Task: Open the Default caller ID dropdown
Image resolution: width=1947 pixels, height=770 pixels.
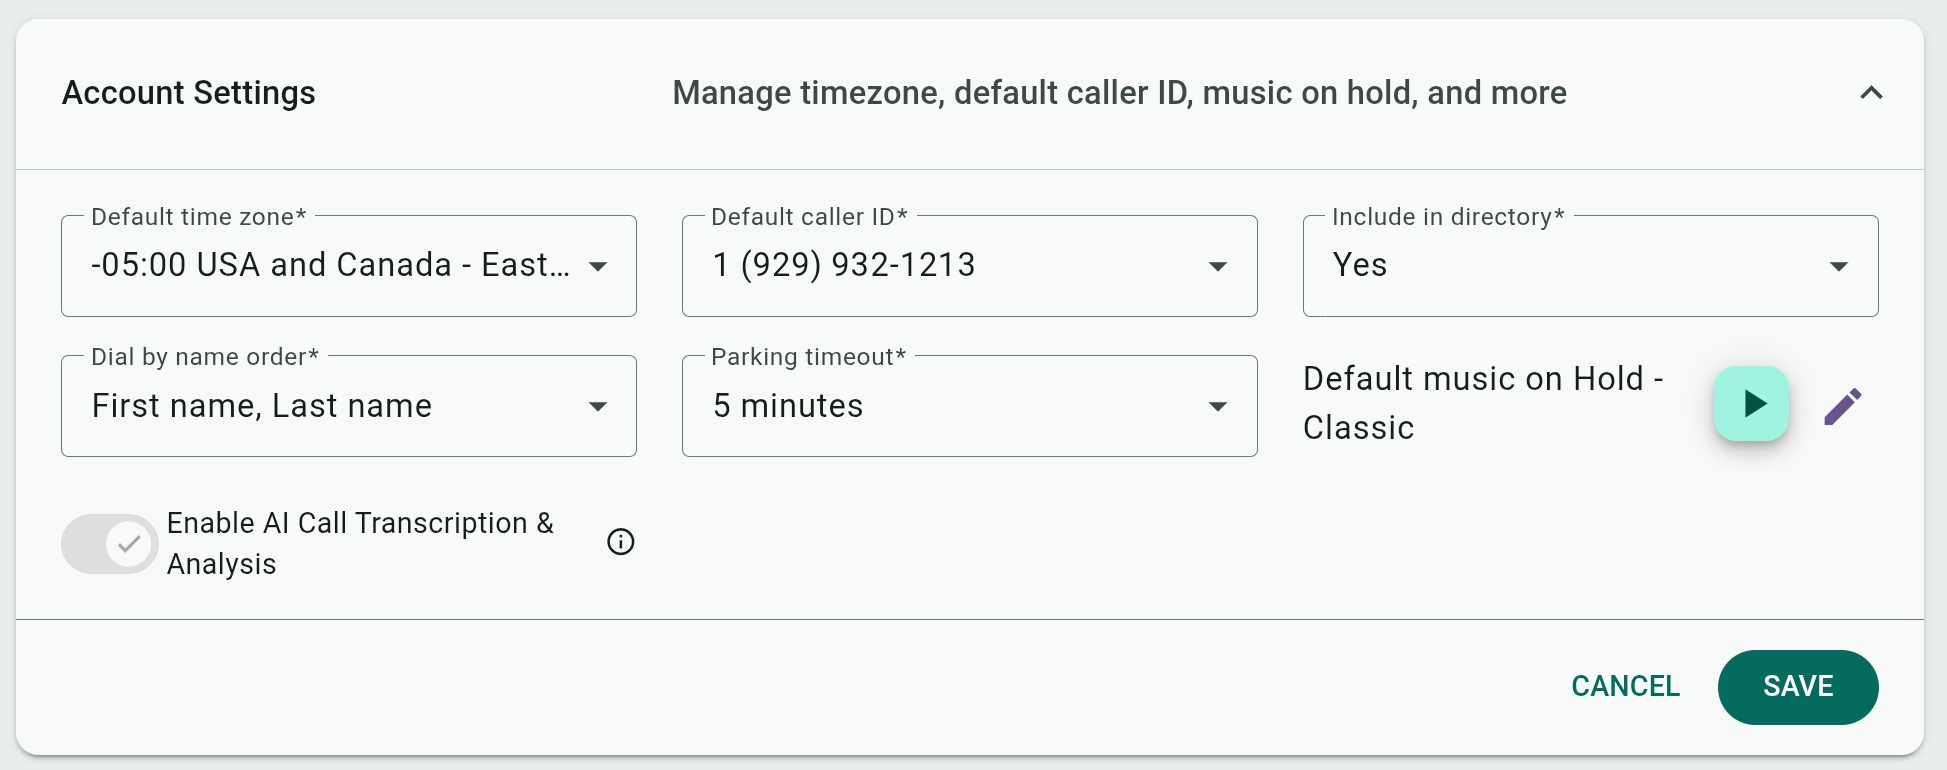Action: click(x=950, y=266)
